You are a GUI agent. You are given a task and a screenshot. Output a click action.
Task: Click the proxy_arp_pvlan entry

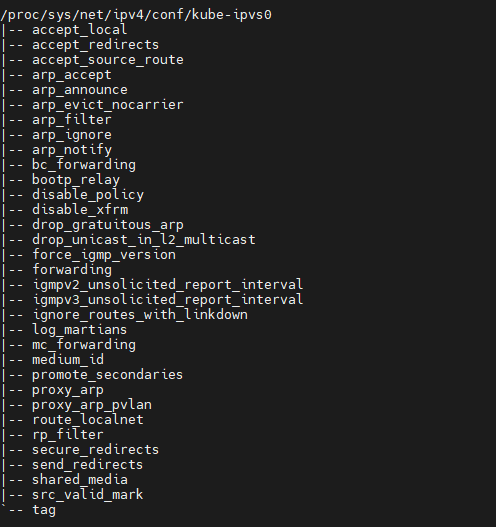pyautogui.click(x=92, y=405)
